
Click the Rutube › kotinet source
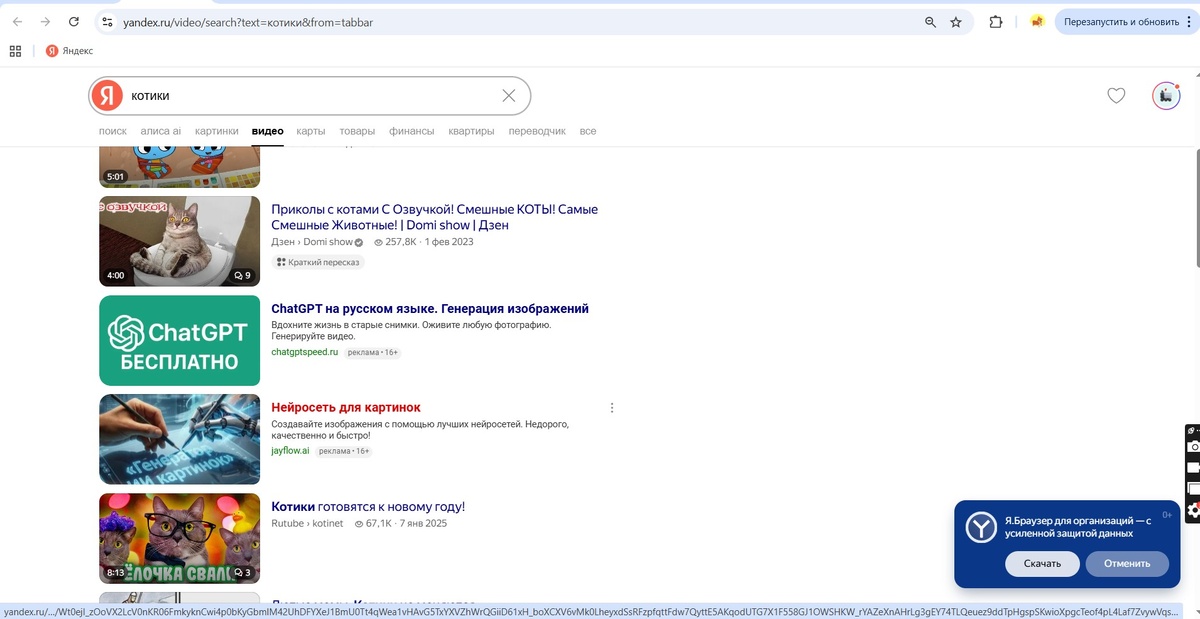tap(307, 524)
